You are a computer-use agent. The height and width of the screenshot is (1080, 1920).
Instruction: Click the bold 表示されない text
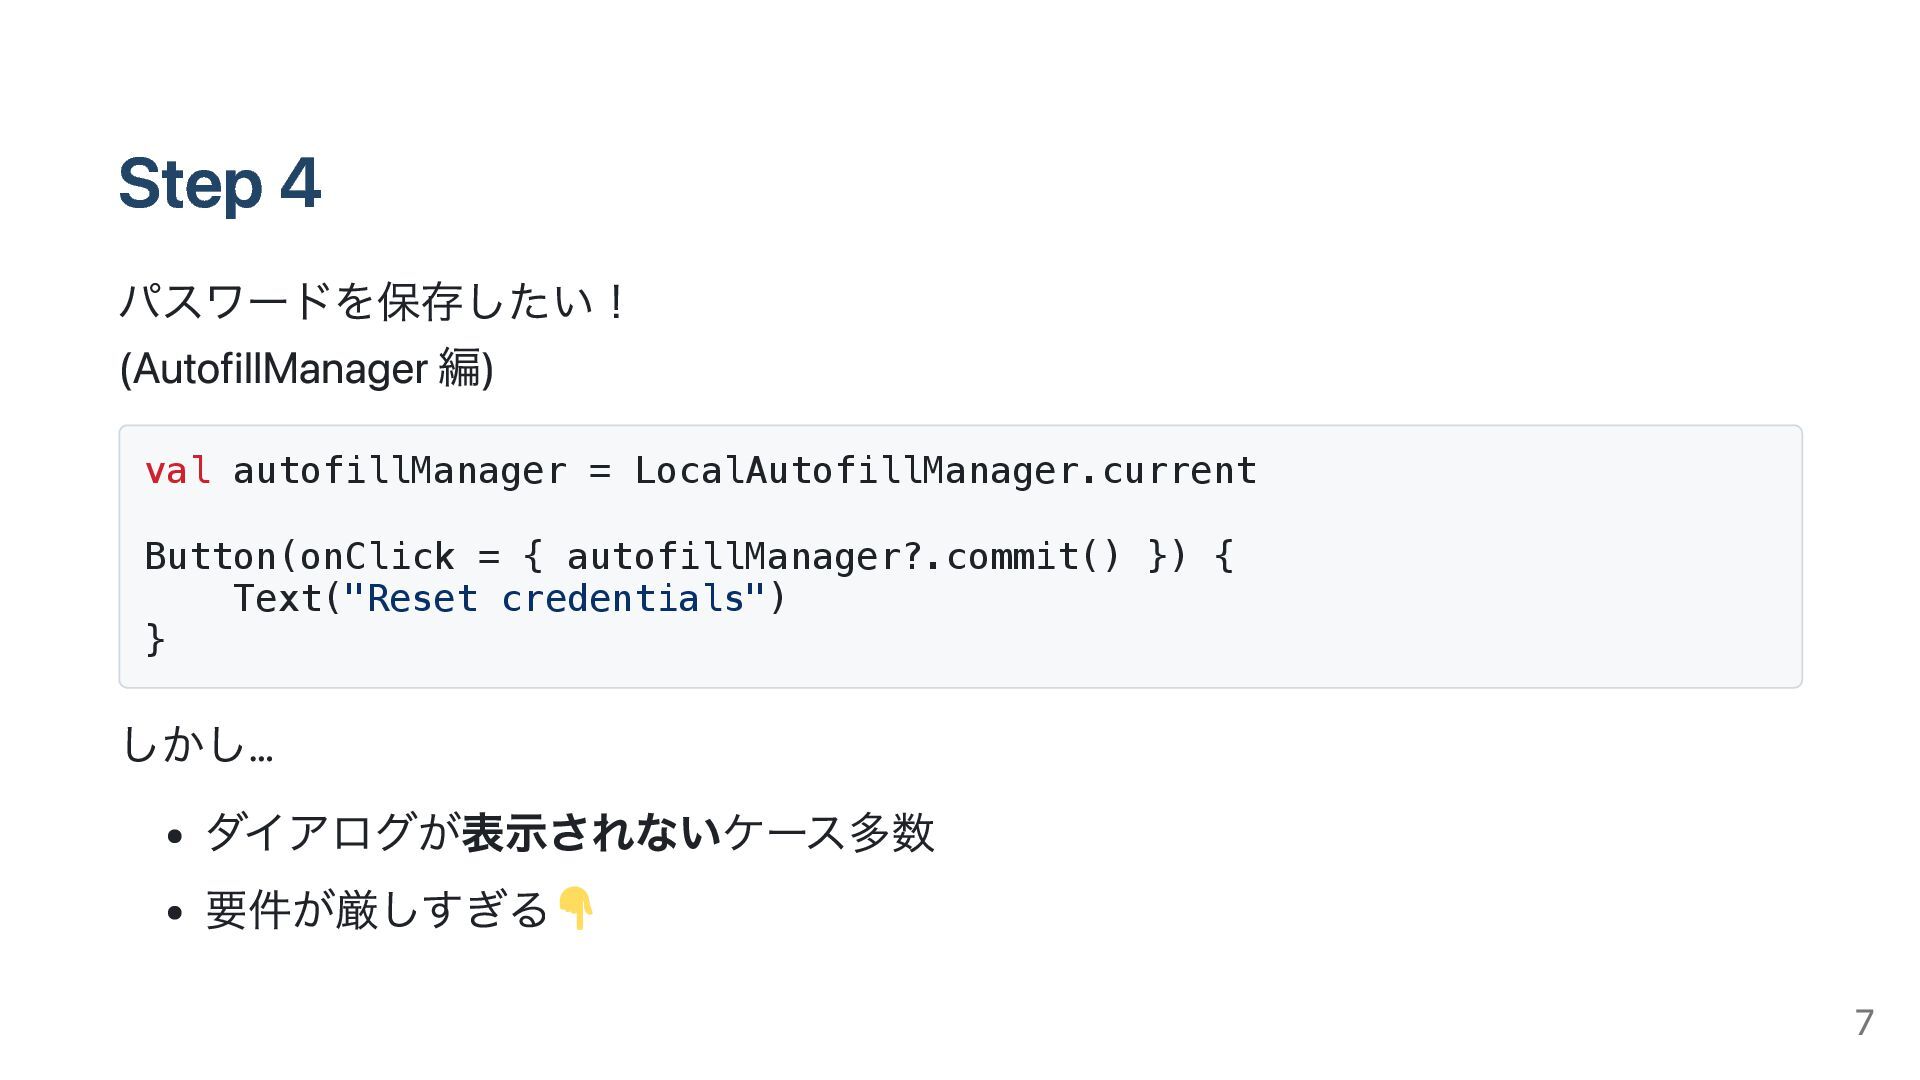[591, 832]
